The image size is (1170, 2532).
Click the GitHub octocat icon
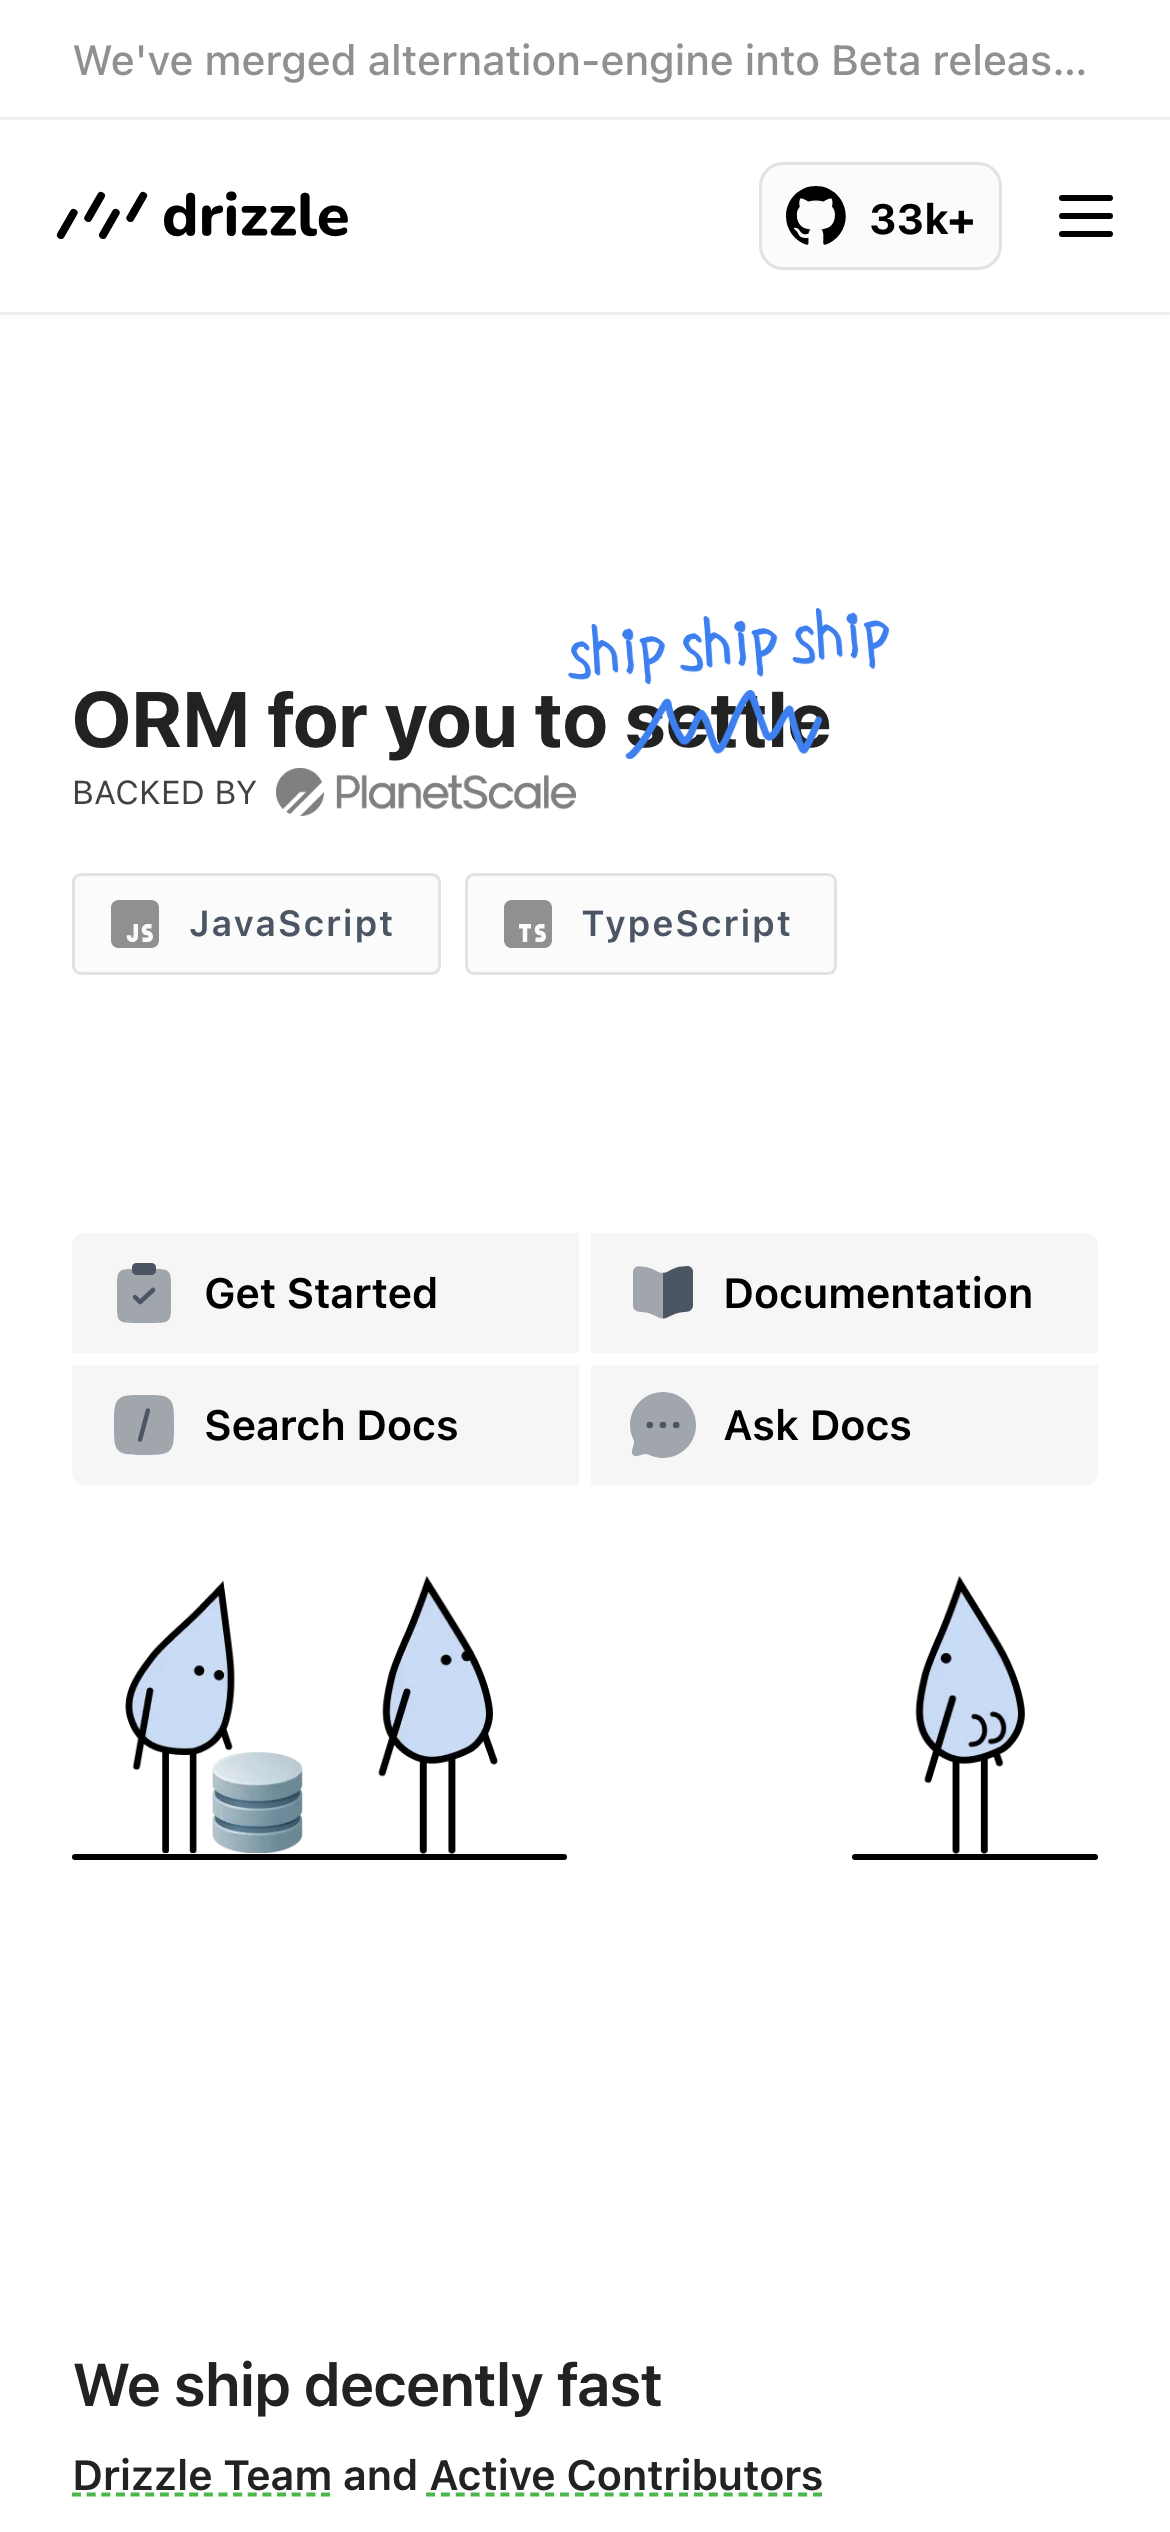[815, 216]
